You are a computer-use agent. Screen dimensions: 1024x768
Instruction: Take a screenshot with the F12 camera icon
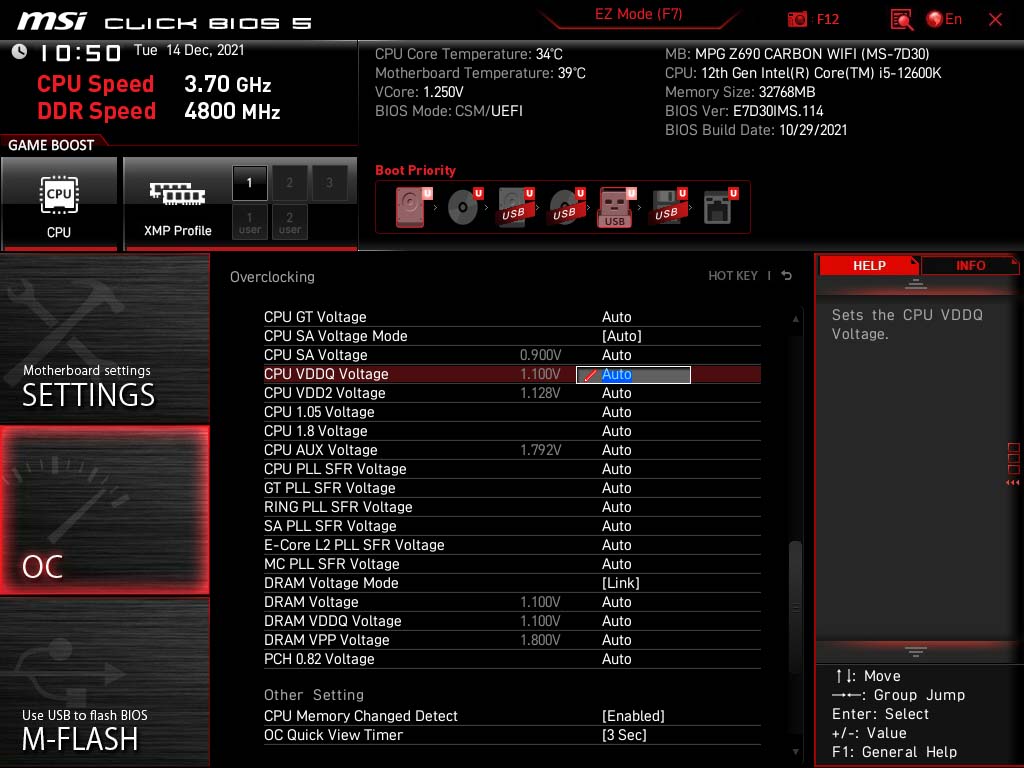coord(797,19)
